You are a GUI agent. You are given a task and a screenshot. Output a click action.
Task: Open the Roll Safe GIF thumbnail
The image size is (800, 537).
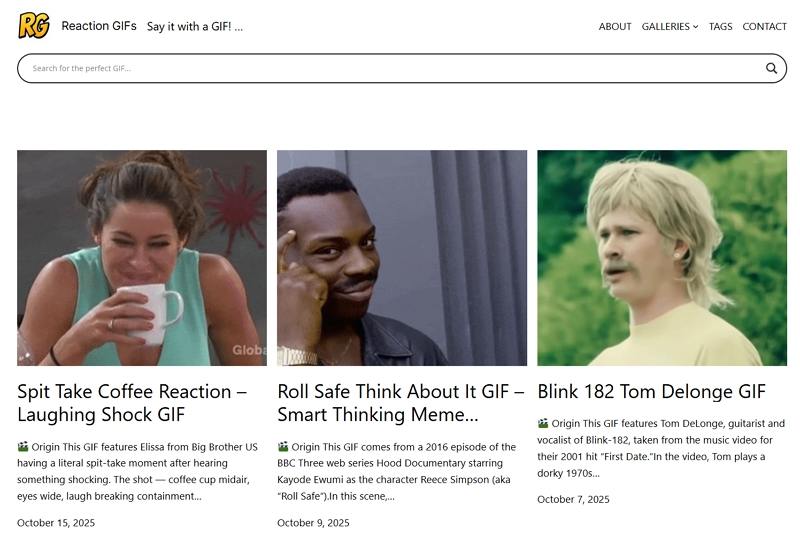[402, 258]
